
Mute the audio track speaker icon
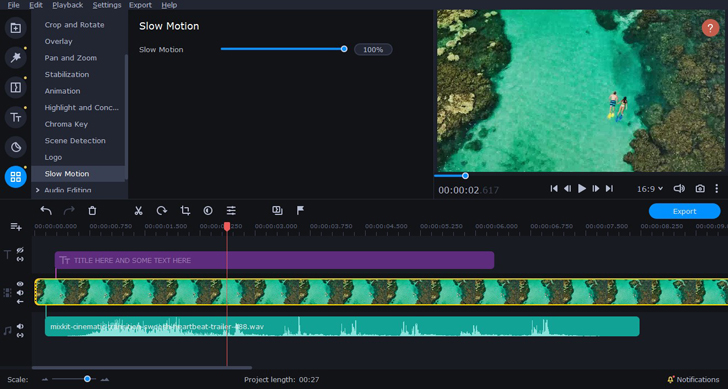20,326
